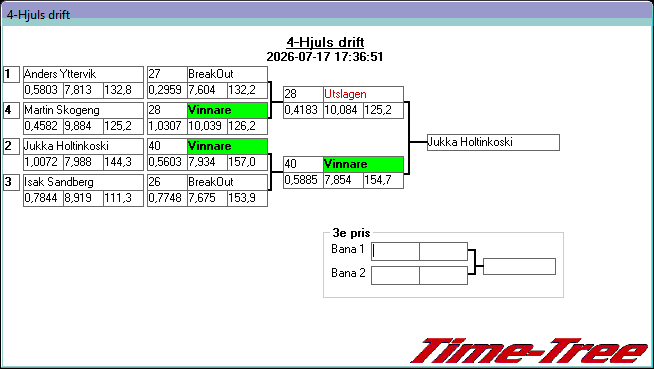Click the BreakOut cell for number 26

click(x=227, y=182)
